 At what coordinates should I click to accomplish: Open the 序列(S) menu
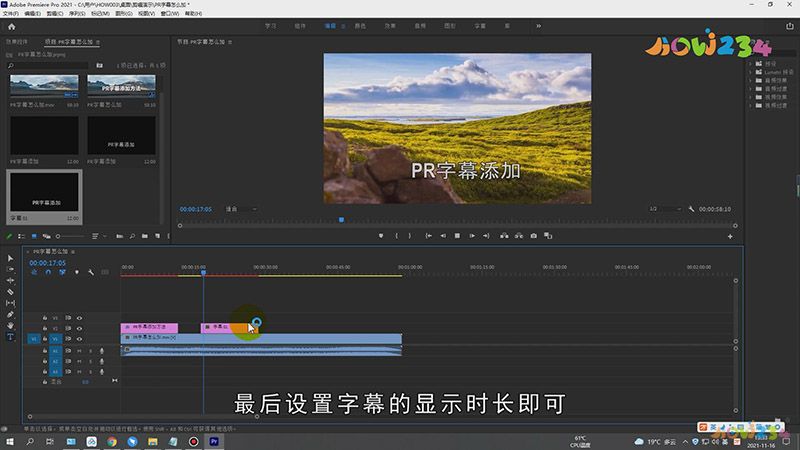77,14
